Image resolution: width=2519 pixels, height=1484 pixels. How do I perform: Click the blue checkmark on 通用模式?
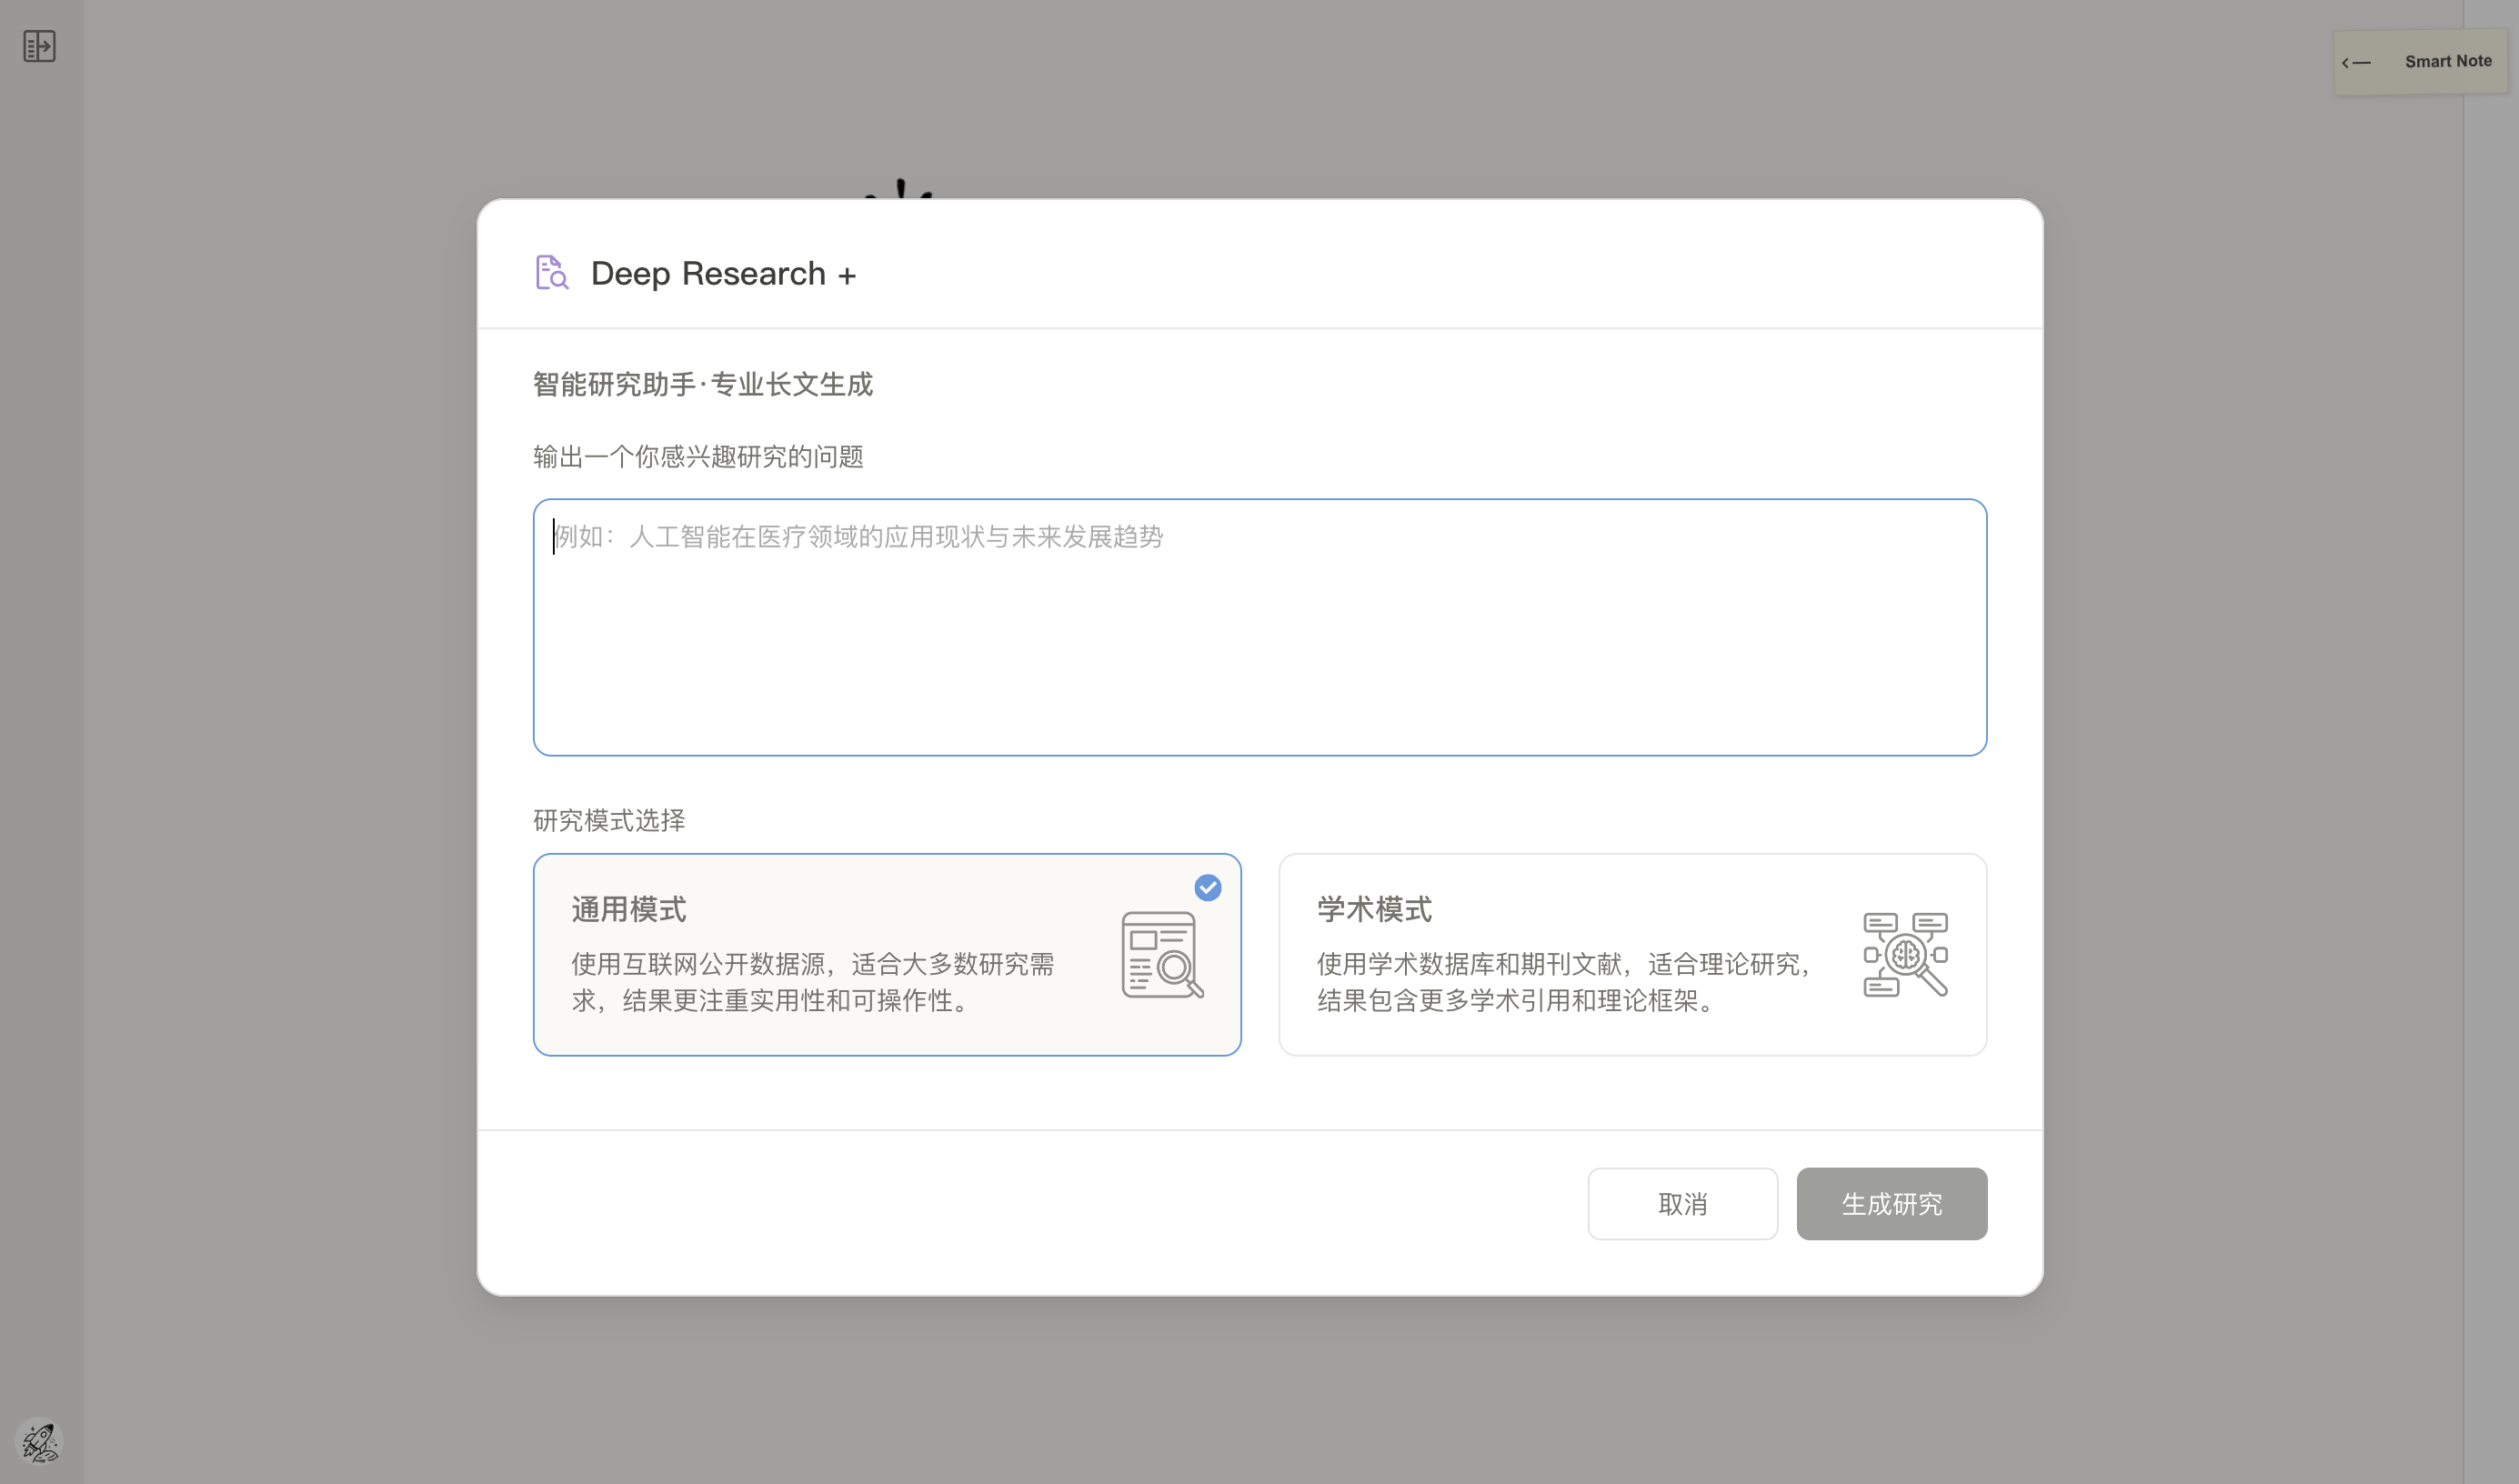coord(1207,887)
